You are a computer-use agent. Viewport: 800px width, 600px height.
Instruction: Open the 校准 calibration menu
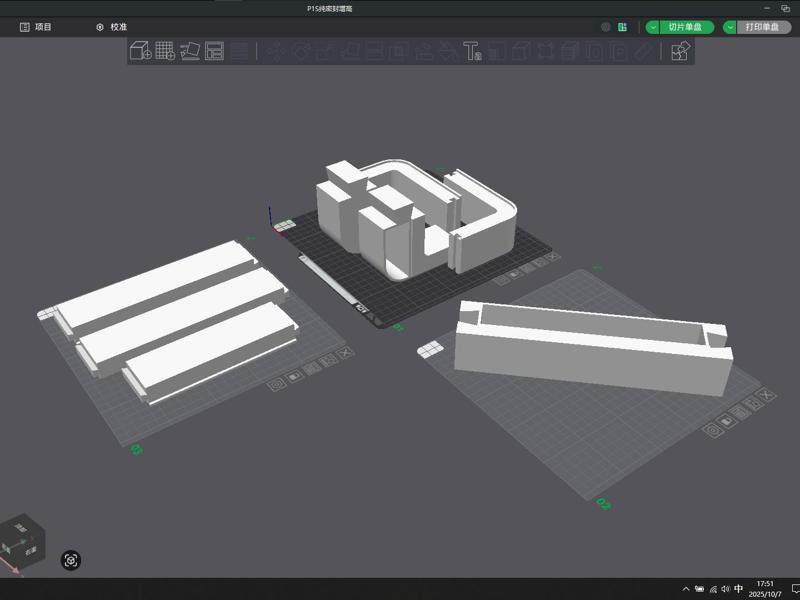click(112, 27)
